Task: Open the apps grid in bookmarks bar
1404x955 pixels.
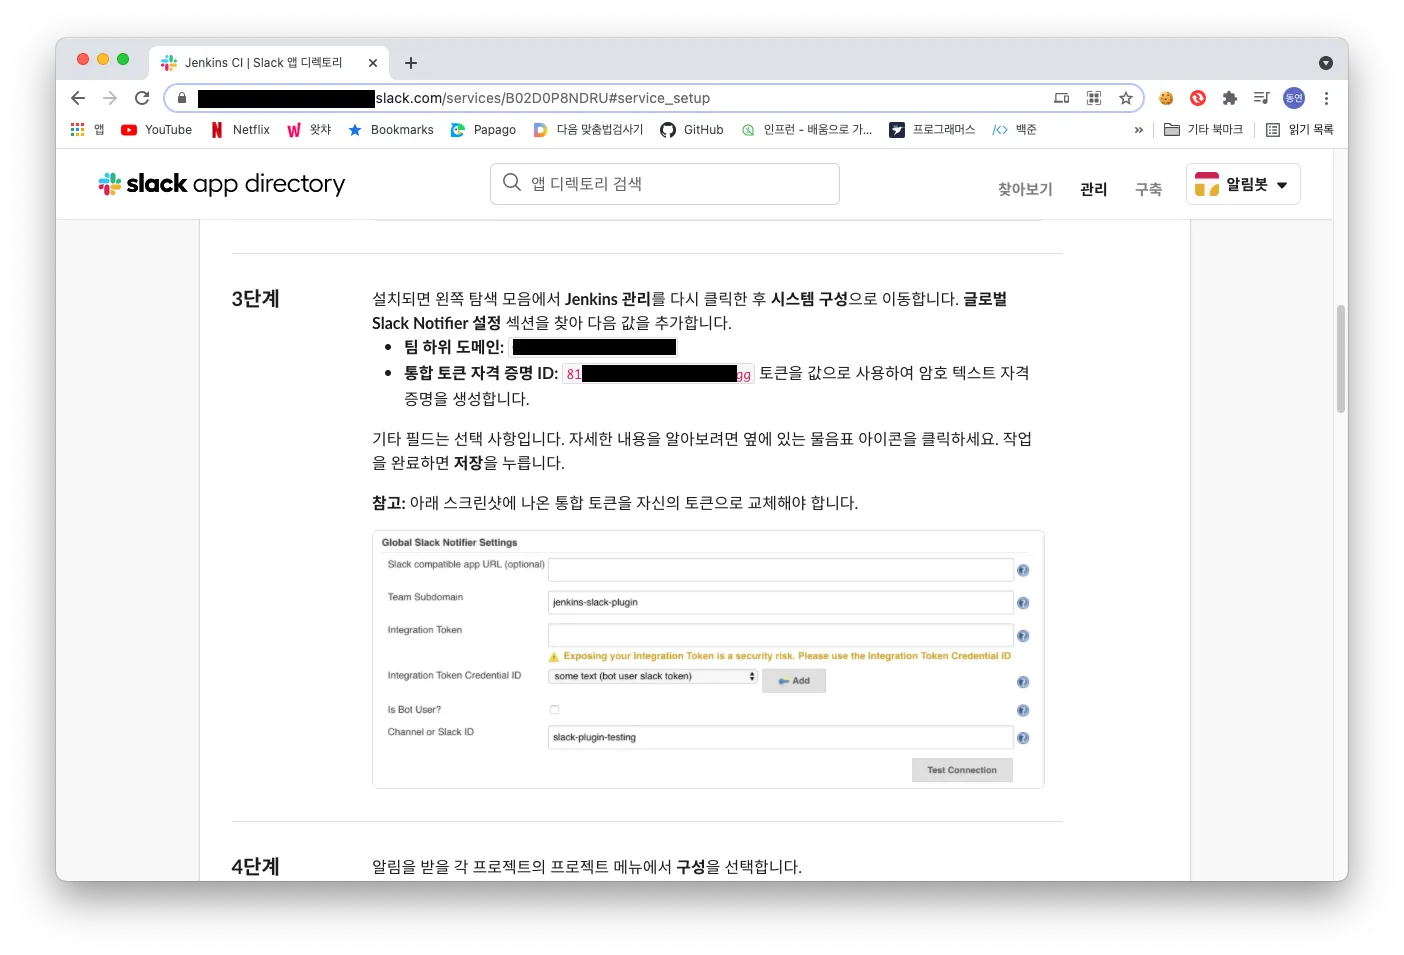Action: (x=87, y=130)
